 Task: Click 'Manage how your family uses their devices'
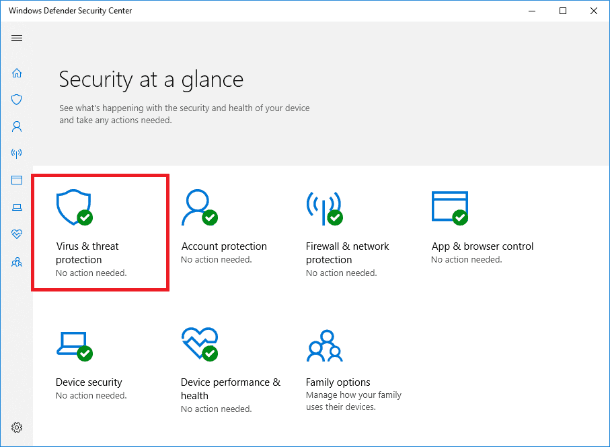point(354,401)
